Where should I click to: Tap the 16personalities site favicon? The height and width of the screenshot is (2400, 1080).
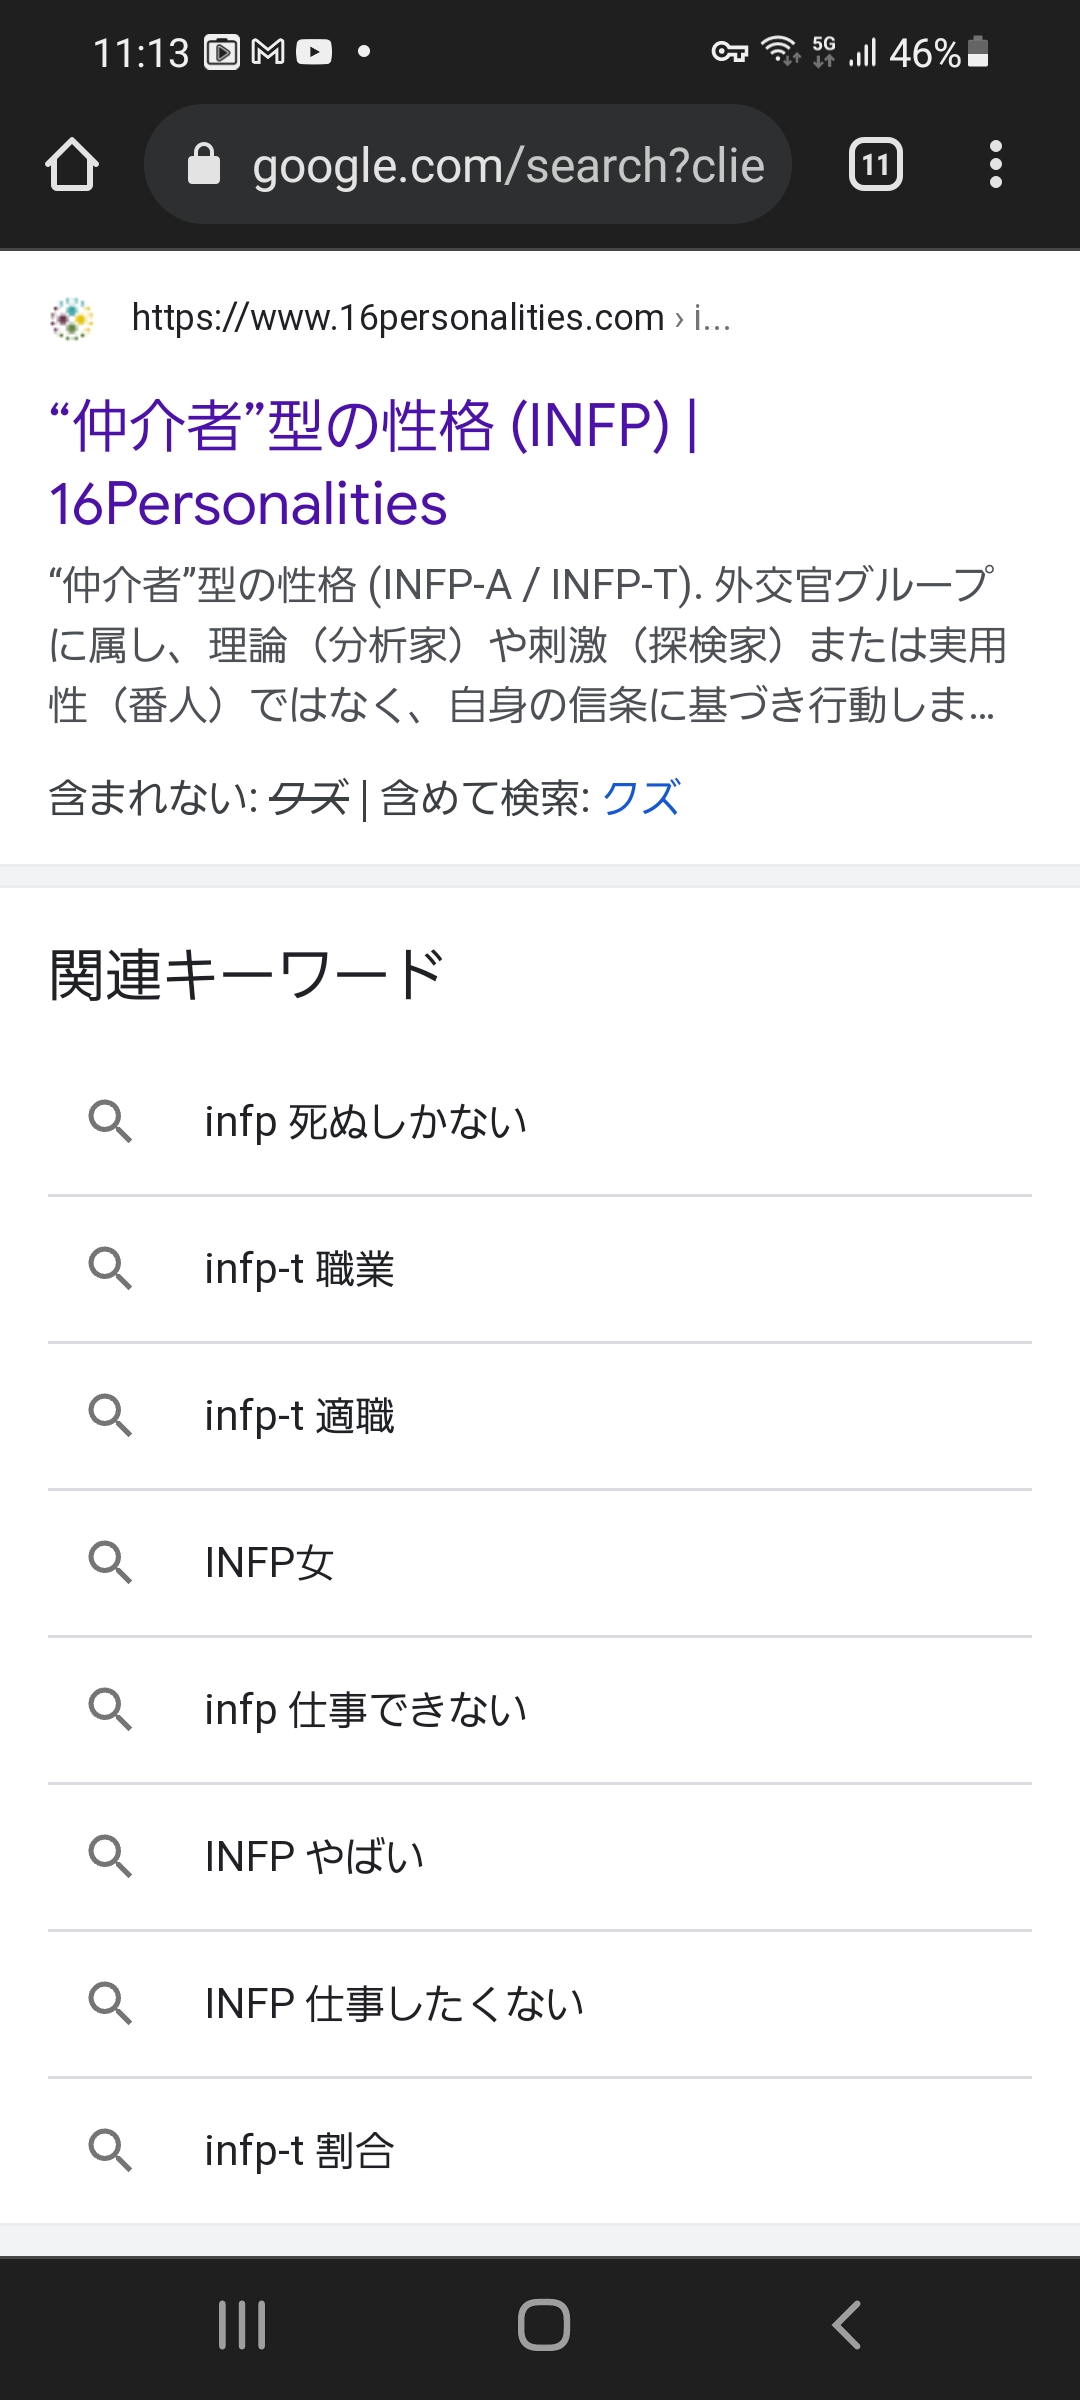[72, 319]
